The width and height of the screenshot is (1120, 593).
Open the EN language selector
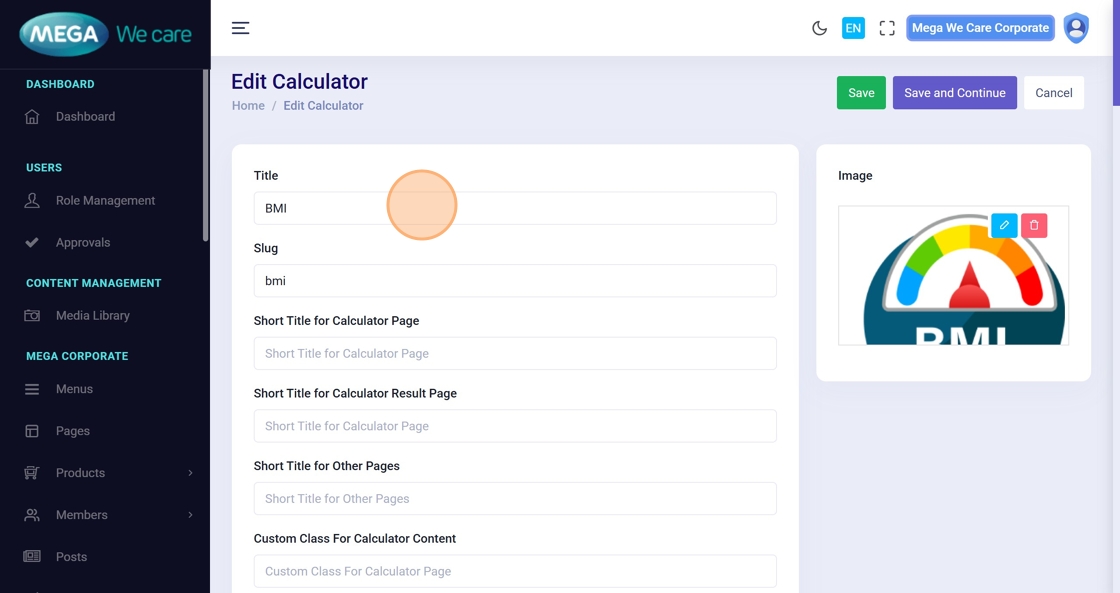pos(853,28)
